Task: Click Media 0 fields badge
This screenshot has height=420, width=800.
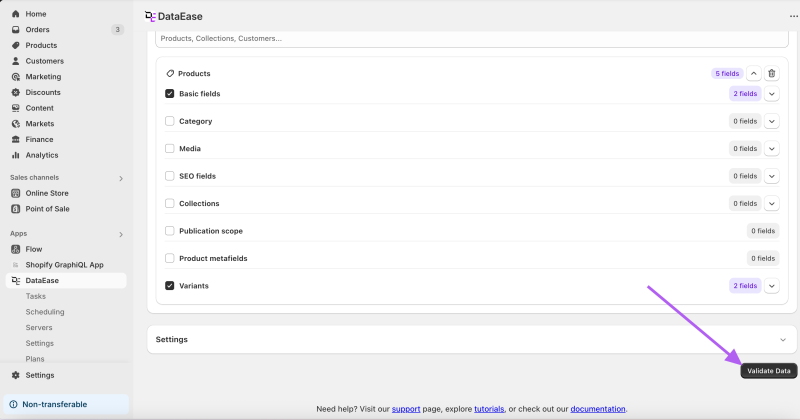Action: pos(745,149)
